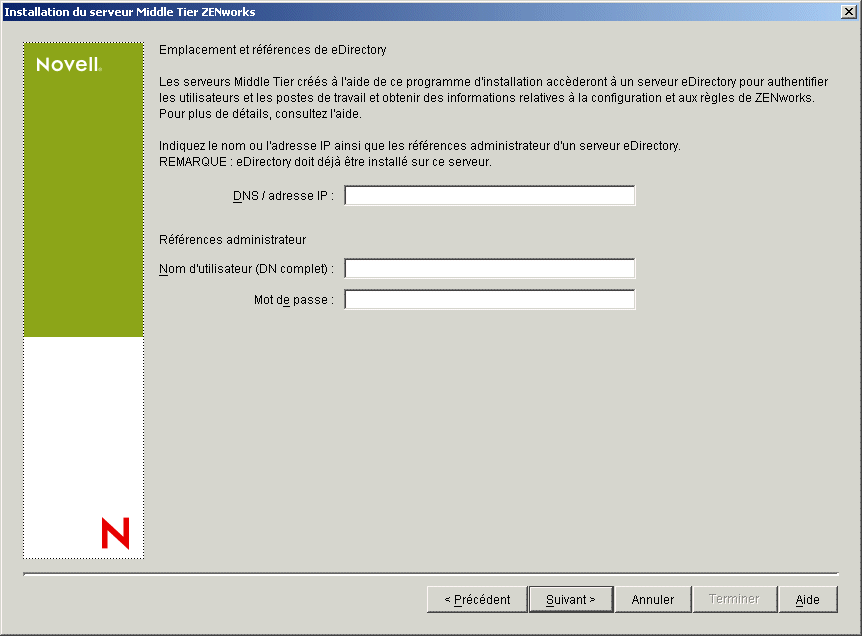
Task: Open help with the Aide button
Action: pyautogui.click(x=808, y=599)
